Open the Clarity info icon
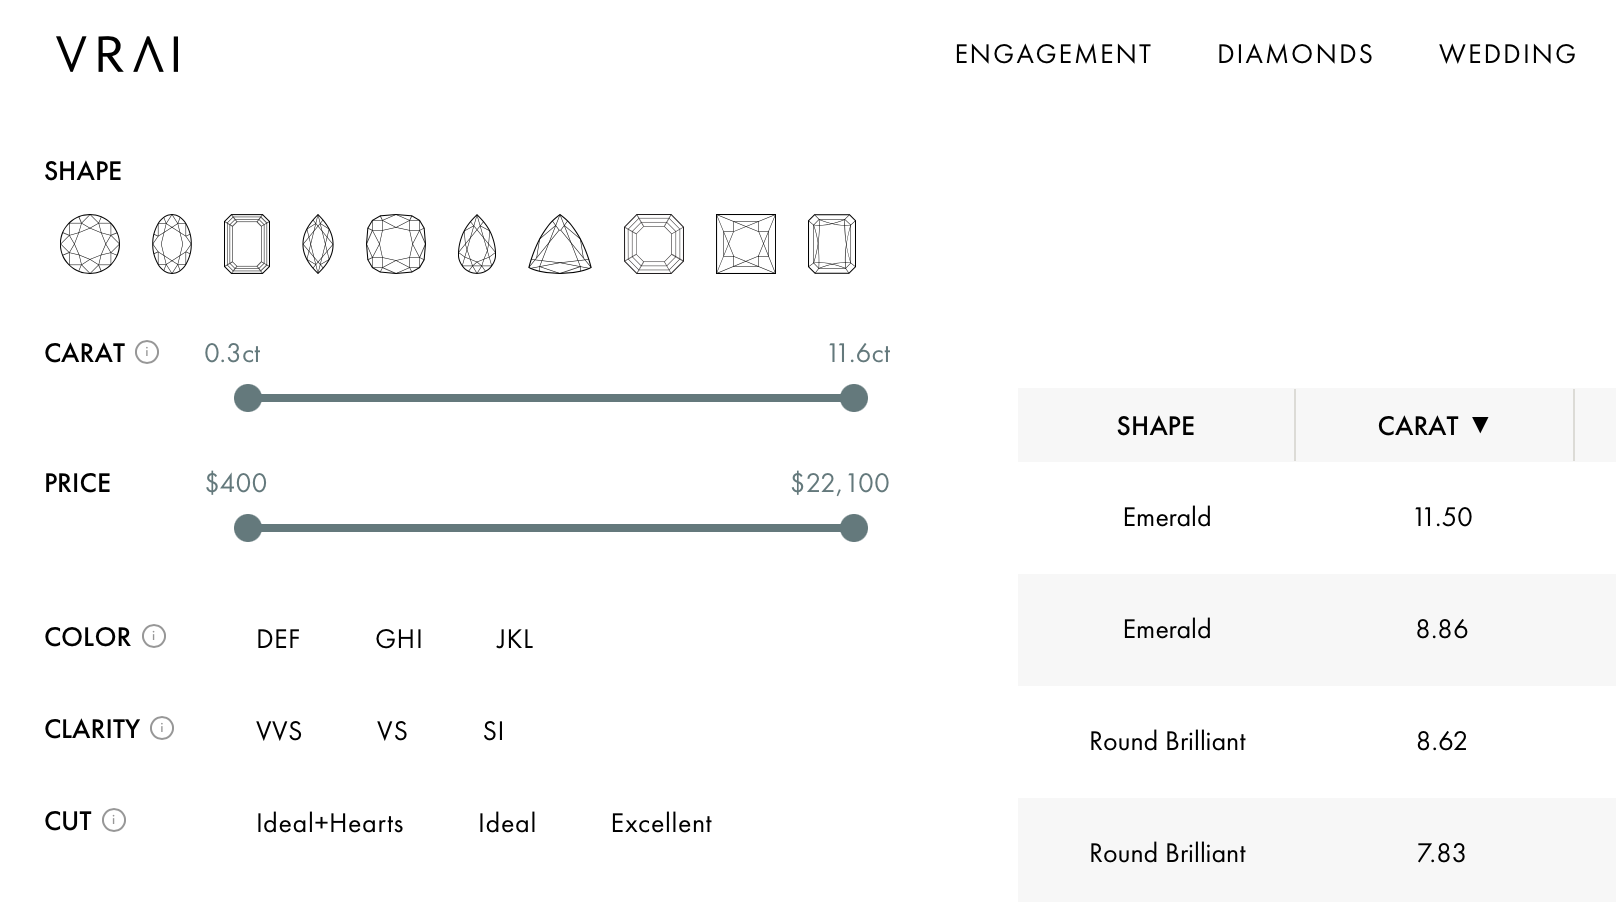The width and height of the screenshot is (1616, 902). 162,728
